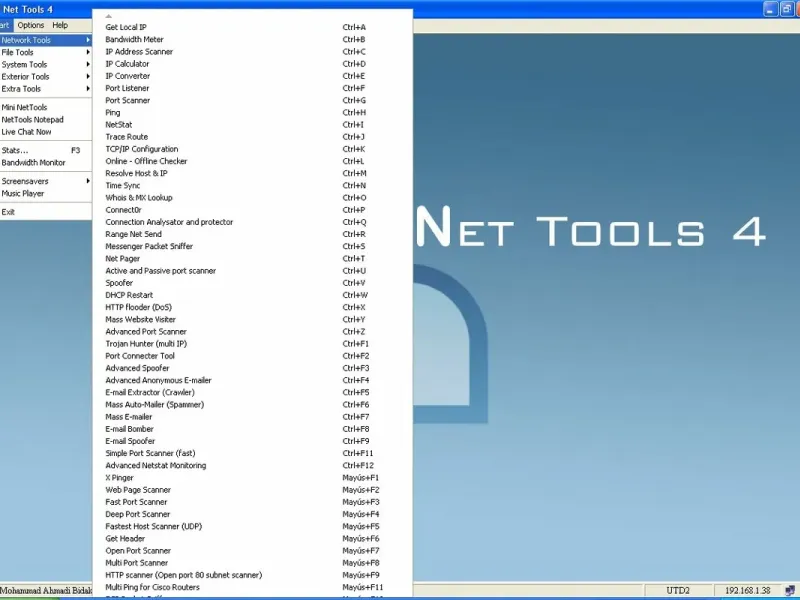This screenshot has height=600, width=800.
Task: Start Port Listener
Action: pos(252,88)
